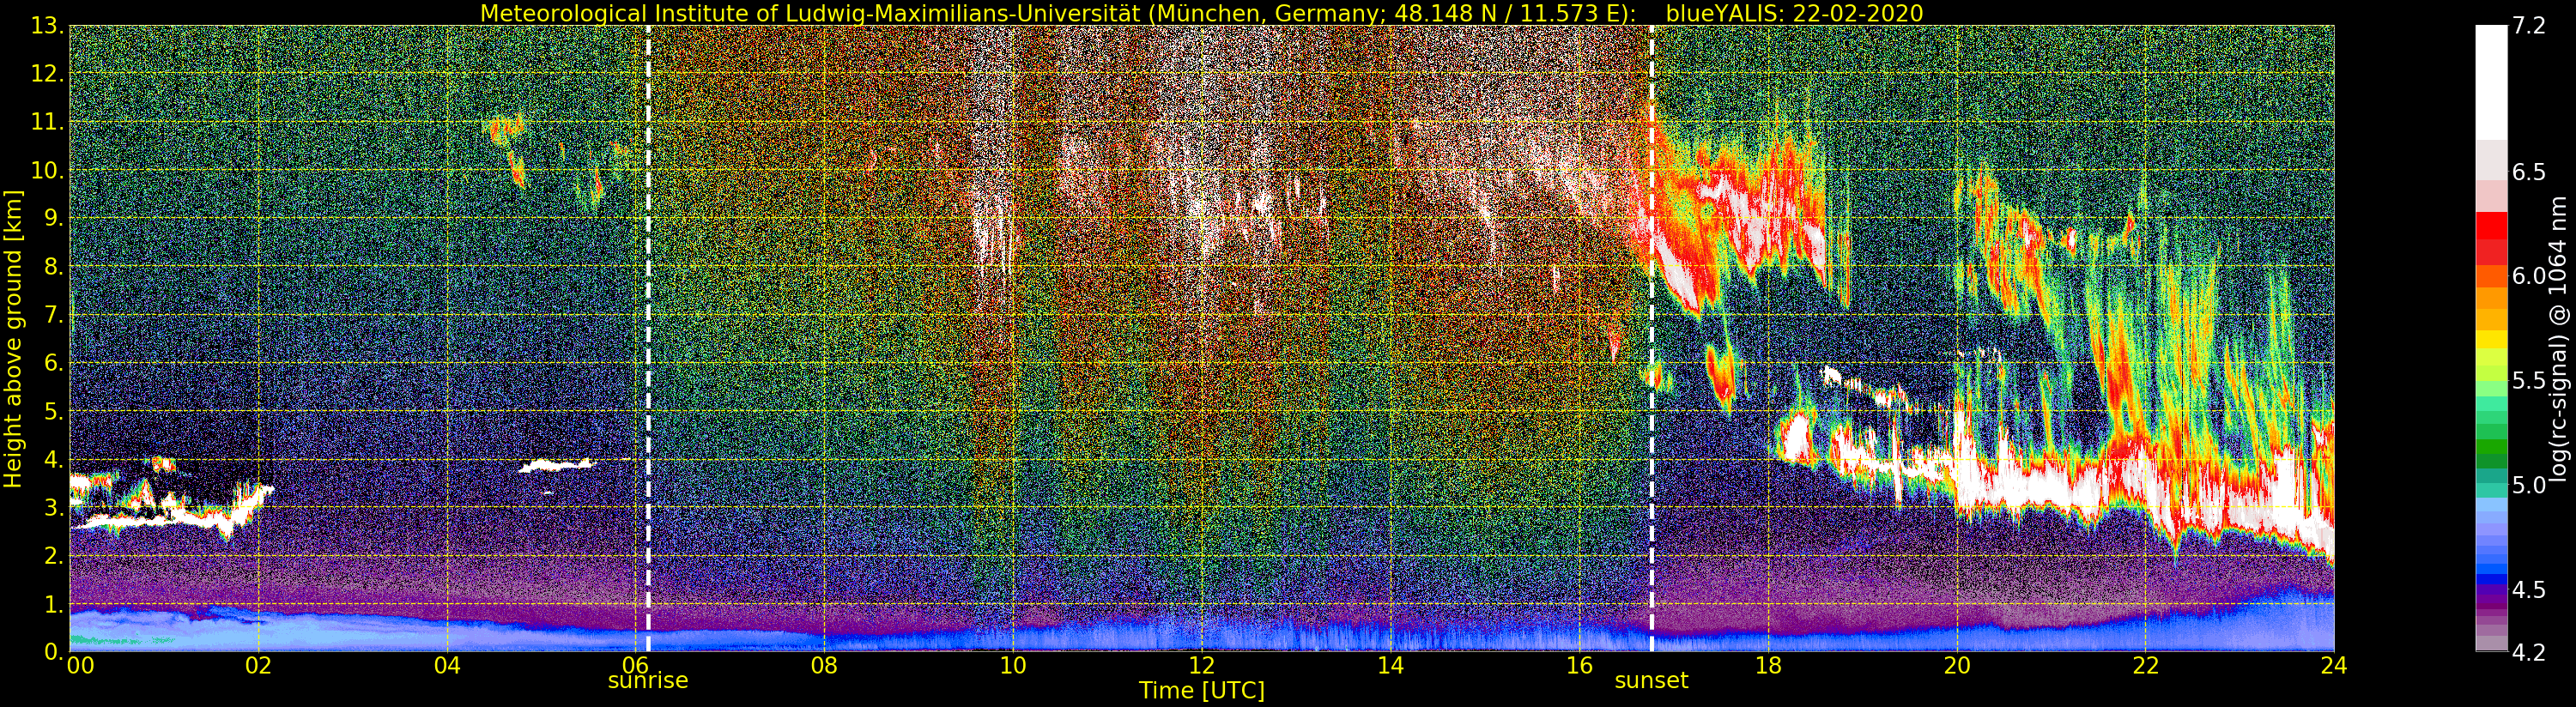Click the y-axis tick label '0.'

pos(55,652)
